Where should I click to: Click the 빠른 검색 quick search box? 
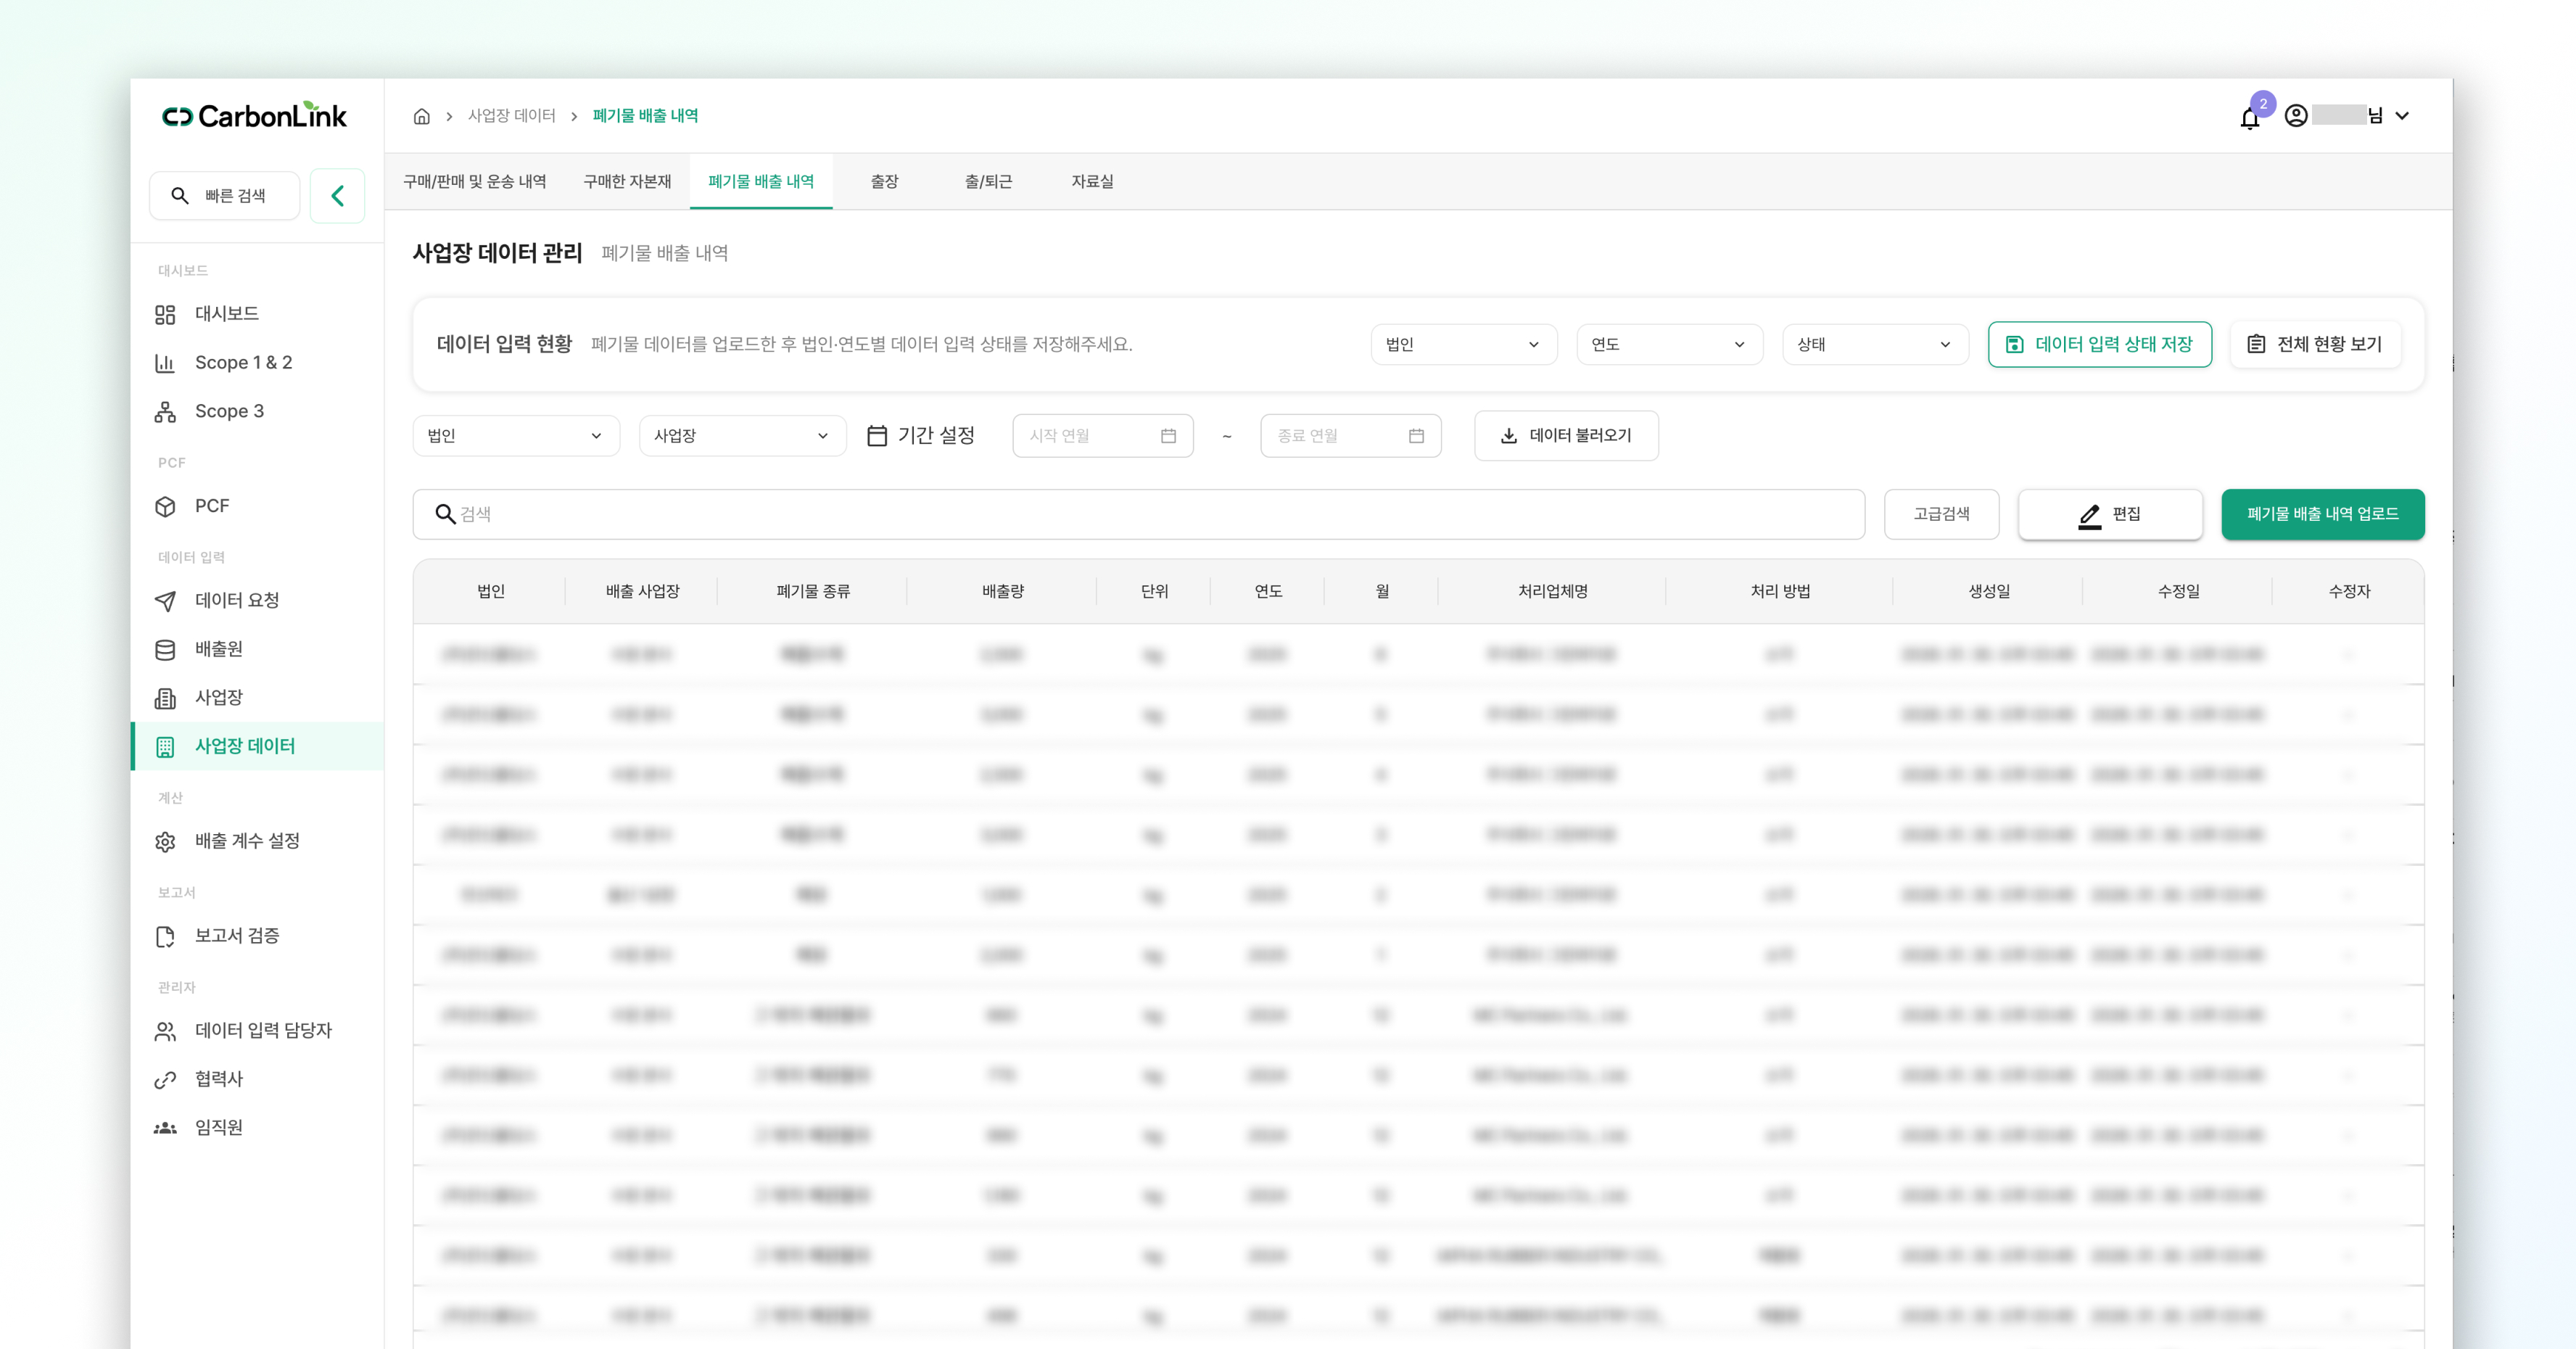pyautogui.click(x=225, y=196)
